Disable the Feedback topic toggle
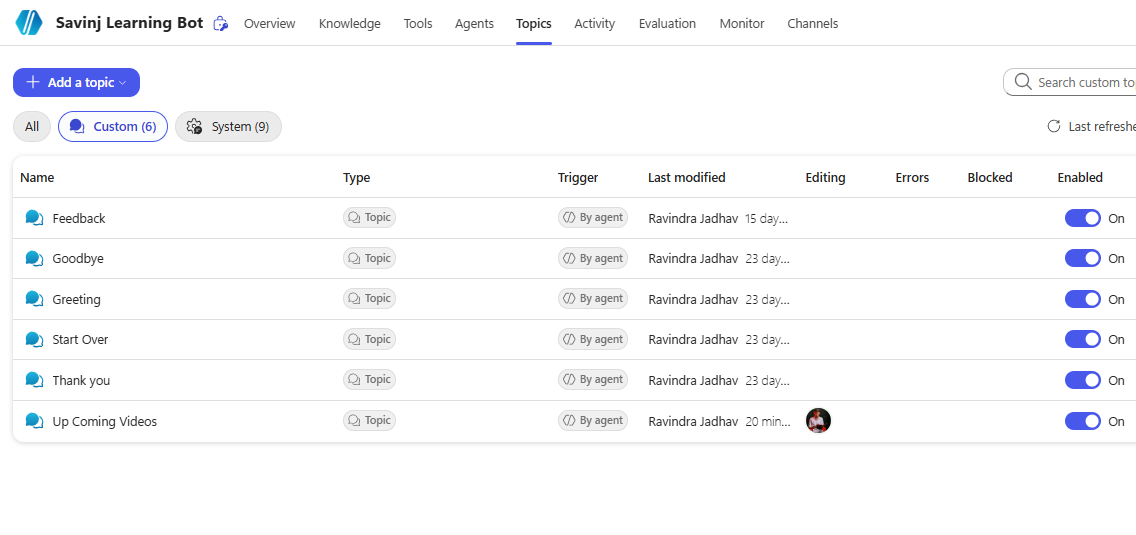This screenshot has height=535, width=1136. pyautogui.click(x=1082, y=218)
